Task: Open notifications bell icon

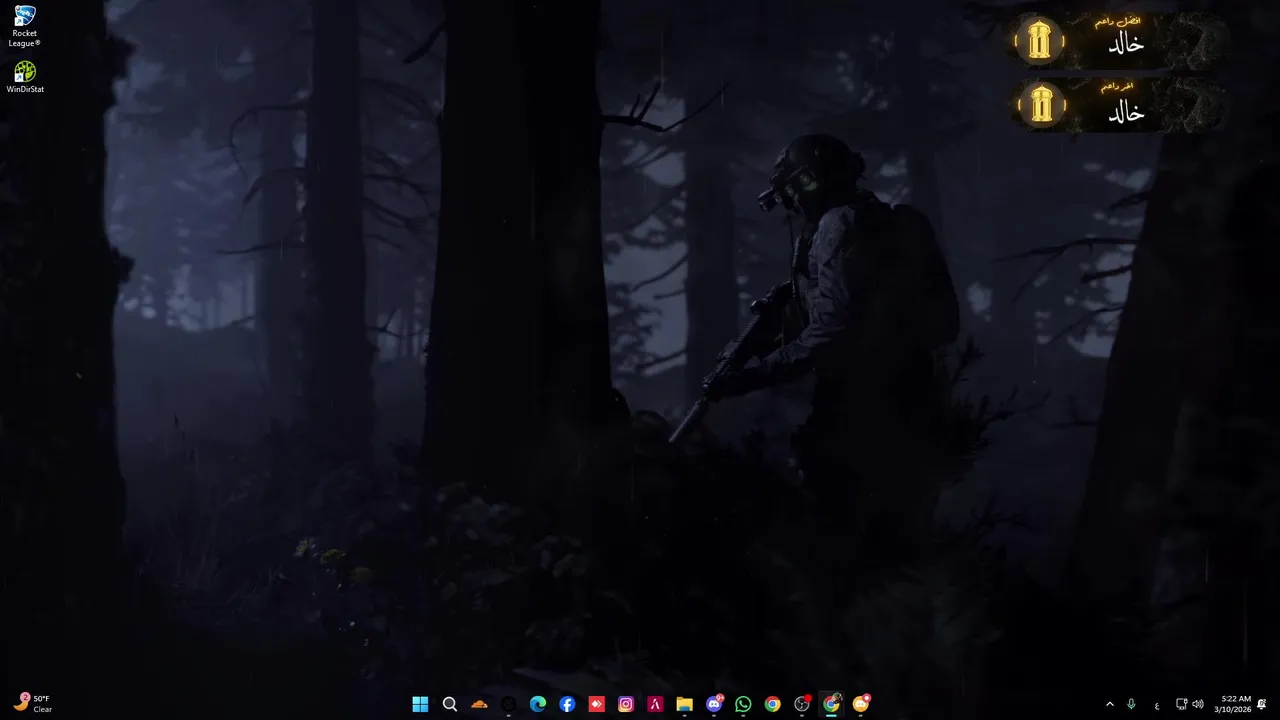Action: [1262, 704]
